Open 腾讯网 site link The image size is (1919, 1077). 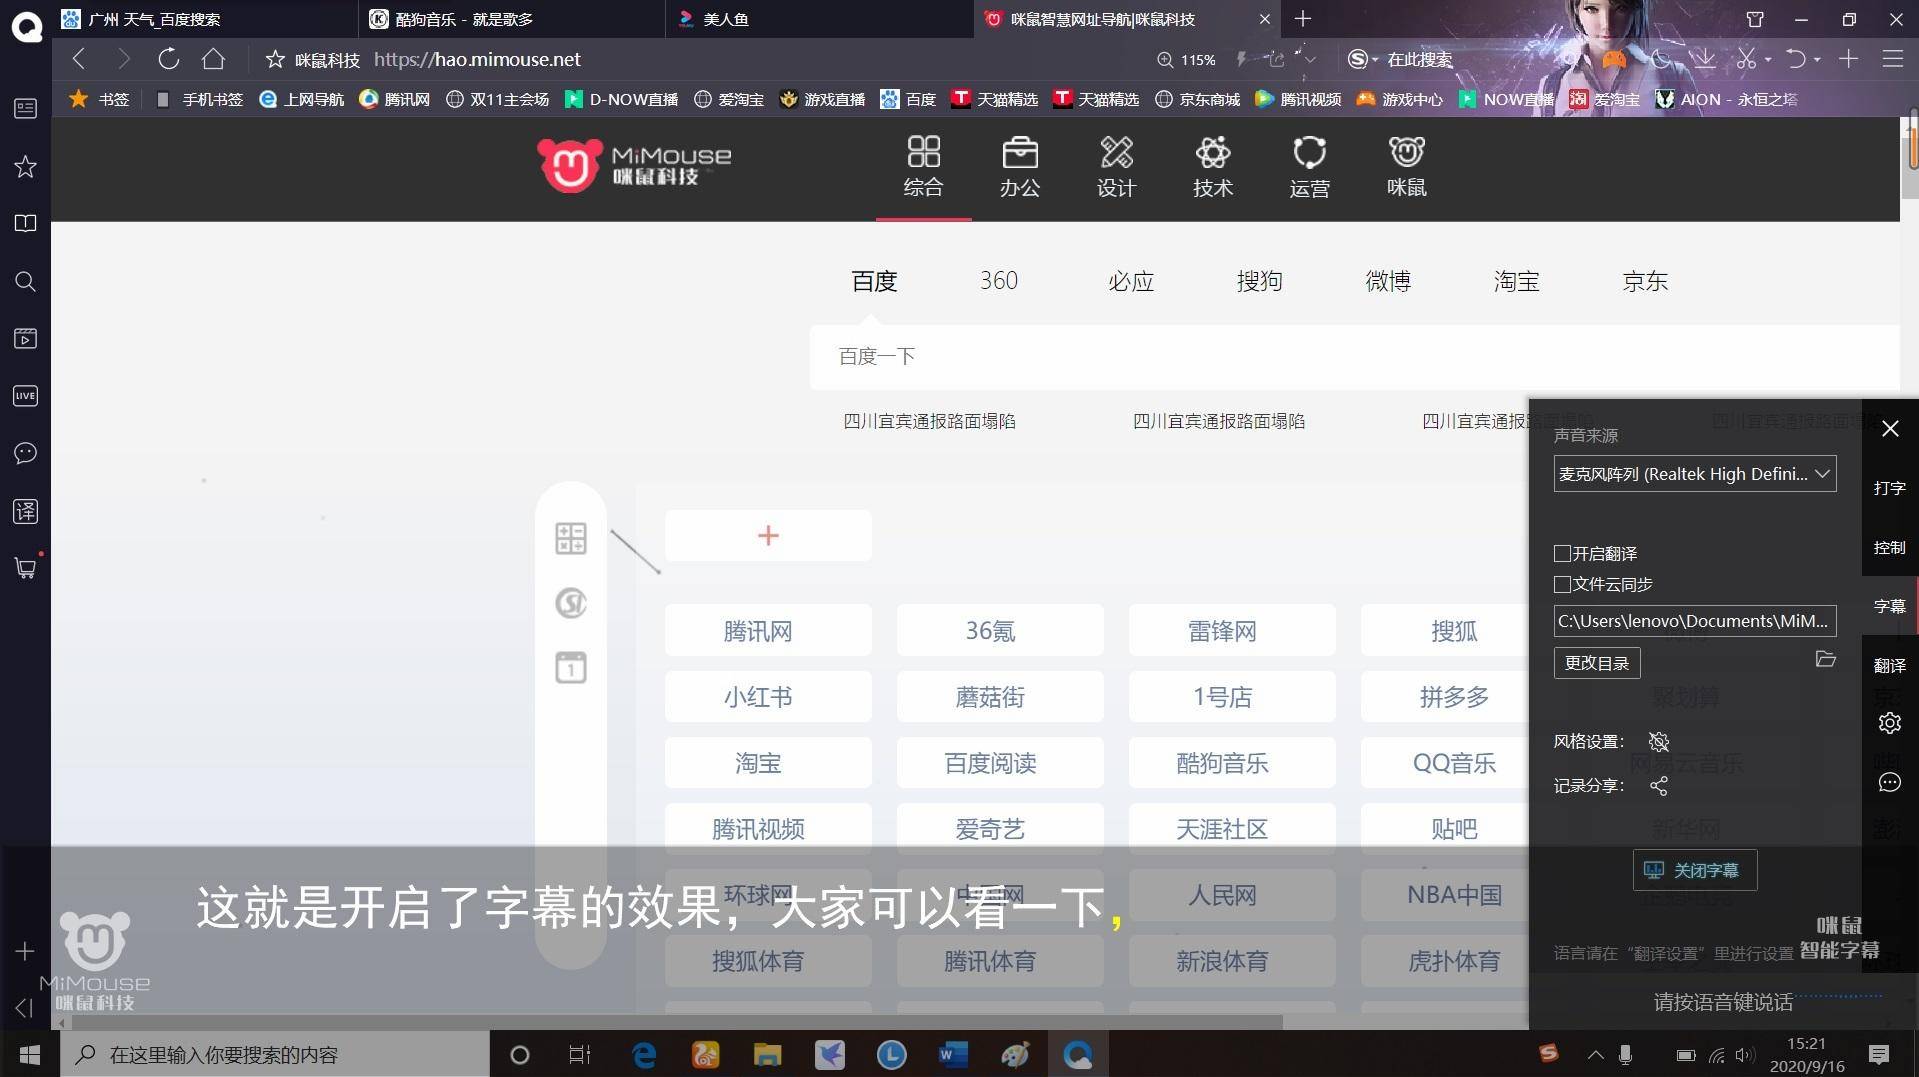768,631
